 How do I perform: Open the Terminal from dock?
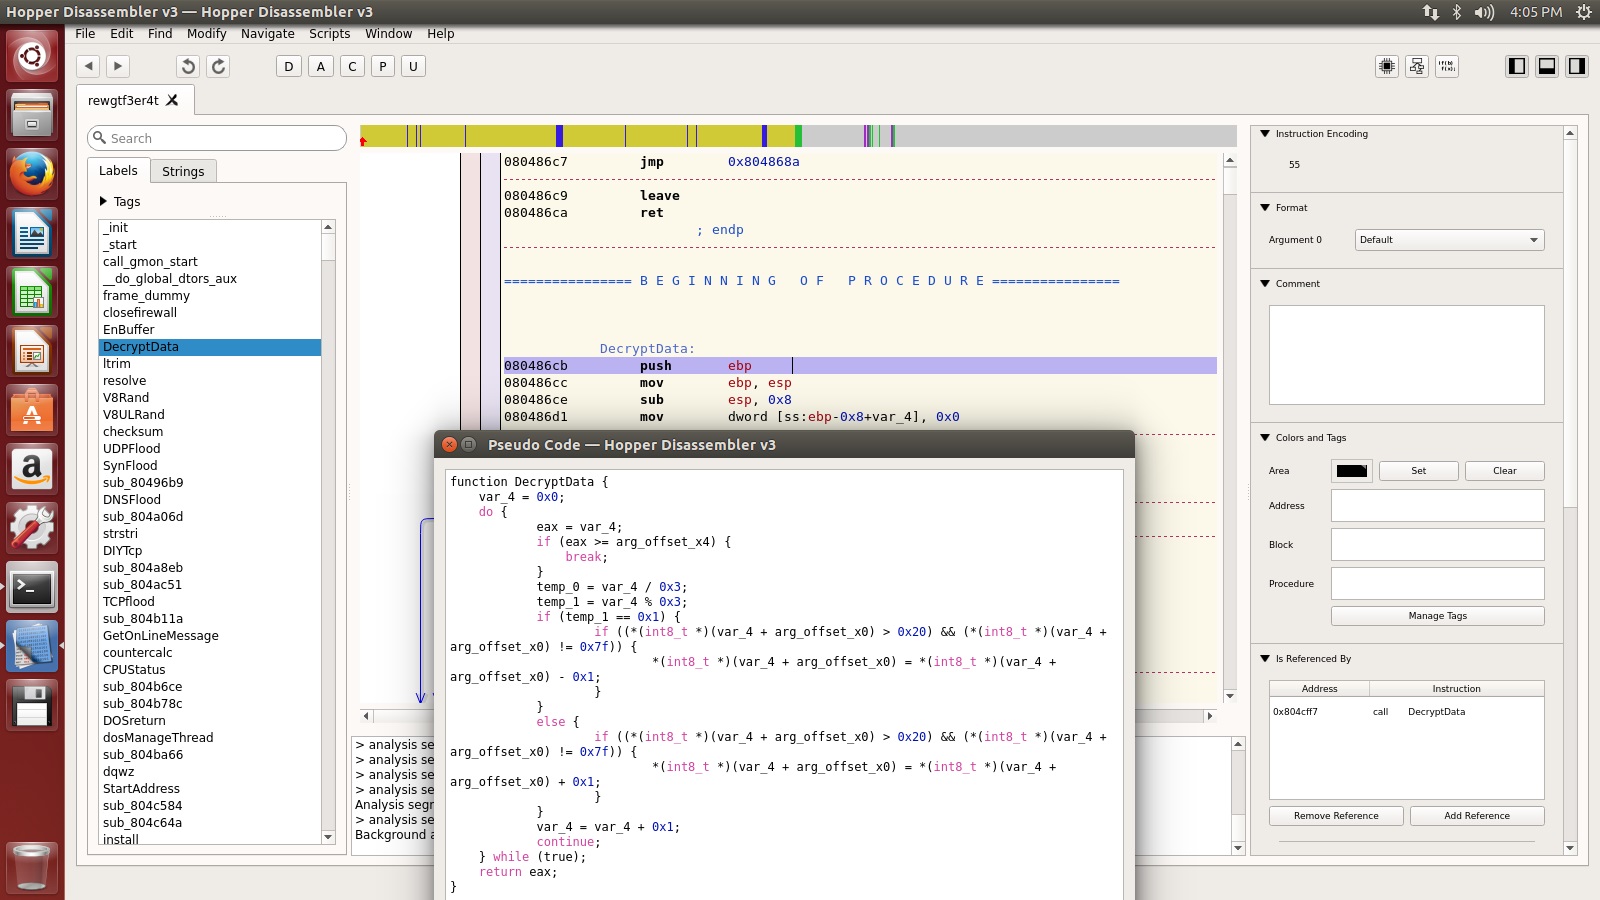coord(32,588)
